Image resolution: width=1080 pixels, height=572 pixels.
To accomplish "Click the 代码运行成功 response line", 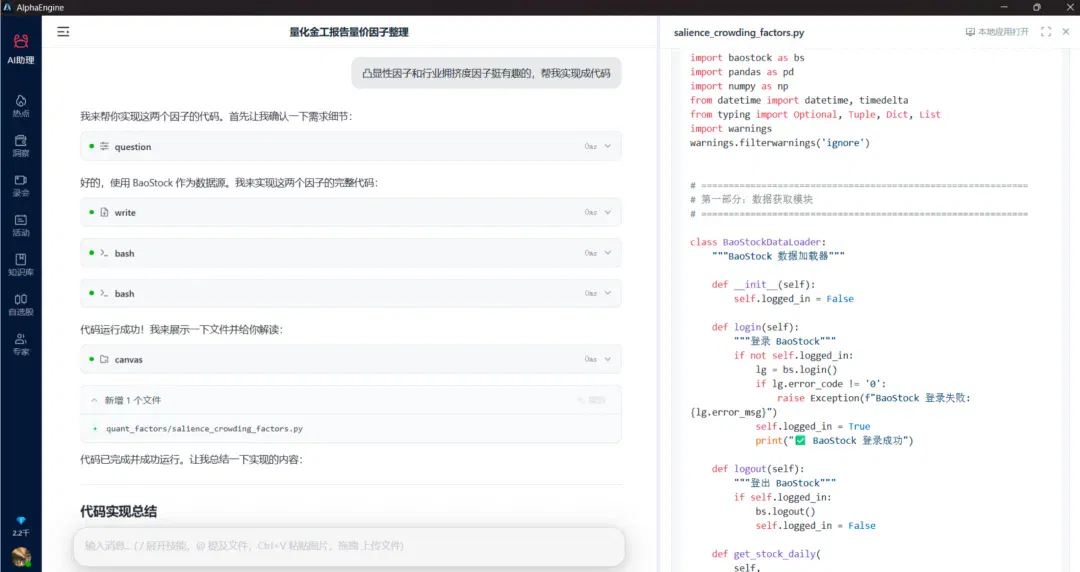I will click(182, 329).
